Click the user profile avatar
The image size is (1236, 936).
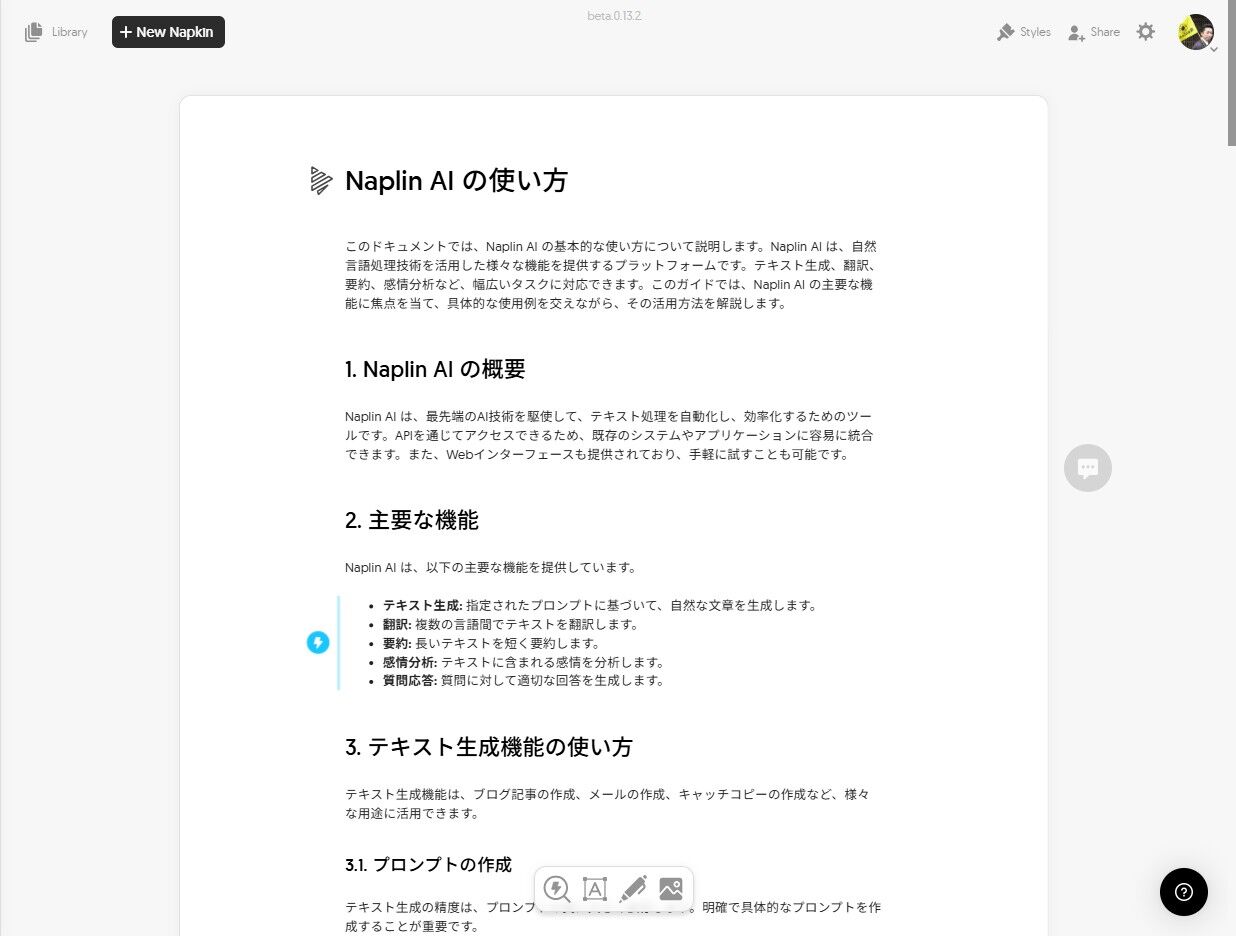click(x=1195, y=31)
